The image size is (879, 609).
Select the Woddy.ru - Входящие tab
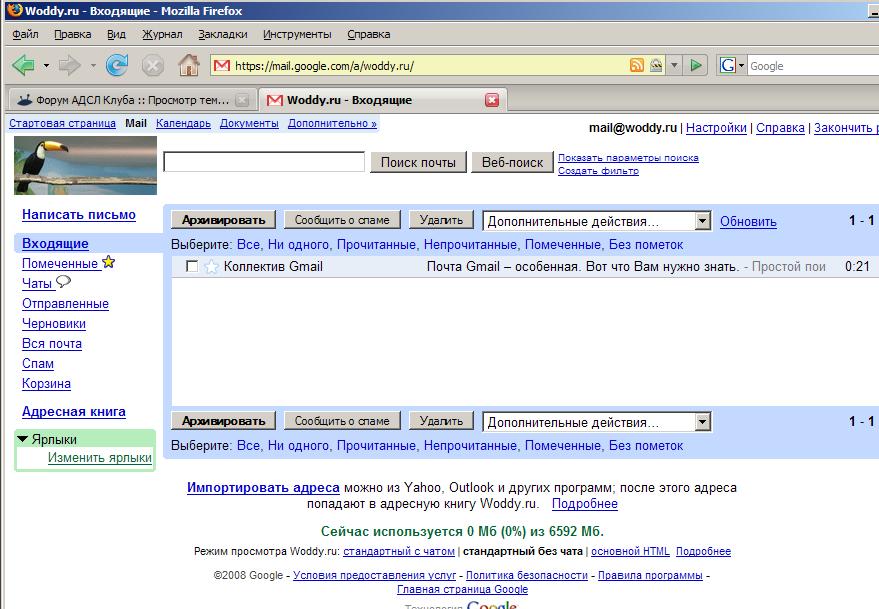tap(383, 100)
